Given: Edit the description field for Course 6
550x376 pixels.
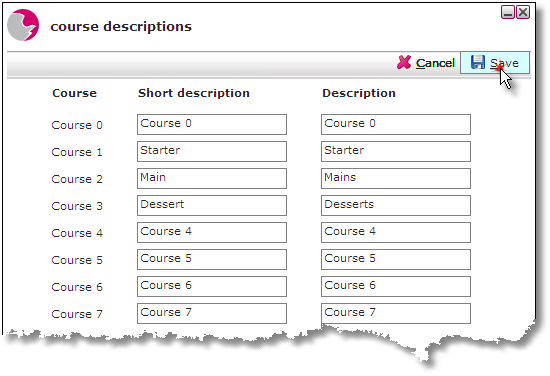Looking at the screenshot, I should [x=396, y=286].
